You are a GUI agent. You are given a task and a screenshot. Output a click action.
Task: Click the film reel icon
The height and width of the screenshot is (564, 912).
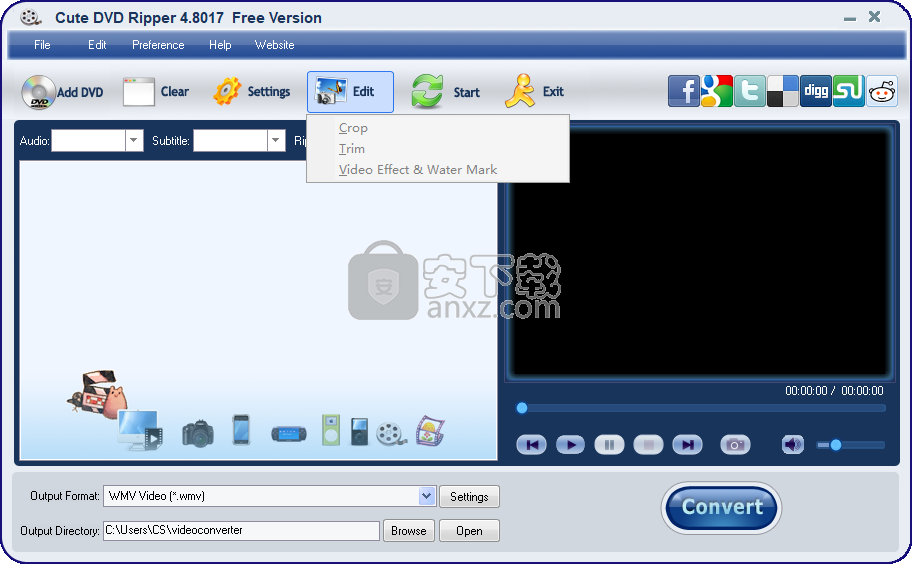(391, 434)
